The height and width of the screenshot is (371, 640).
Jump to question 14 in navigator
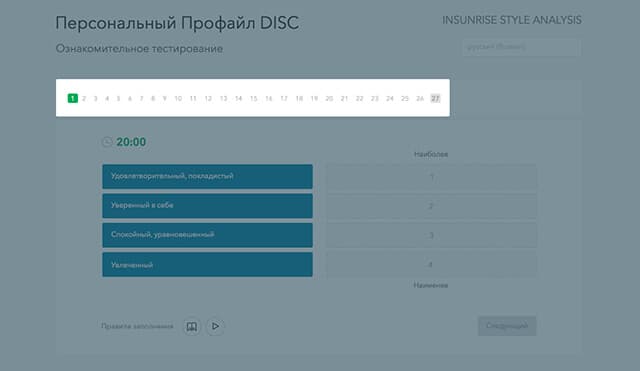coord(238,98)
